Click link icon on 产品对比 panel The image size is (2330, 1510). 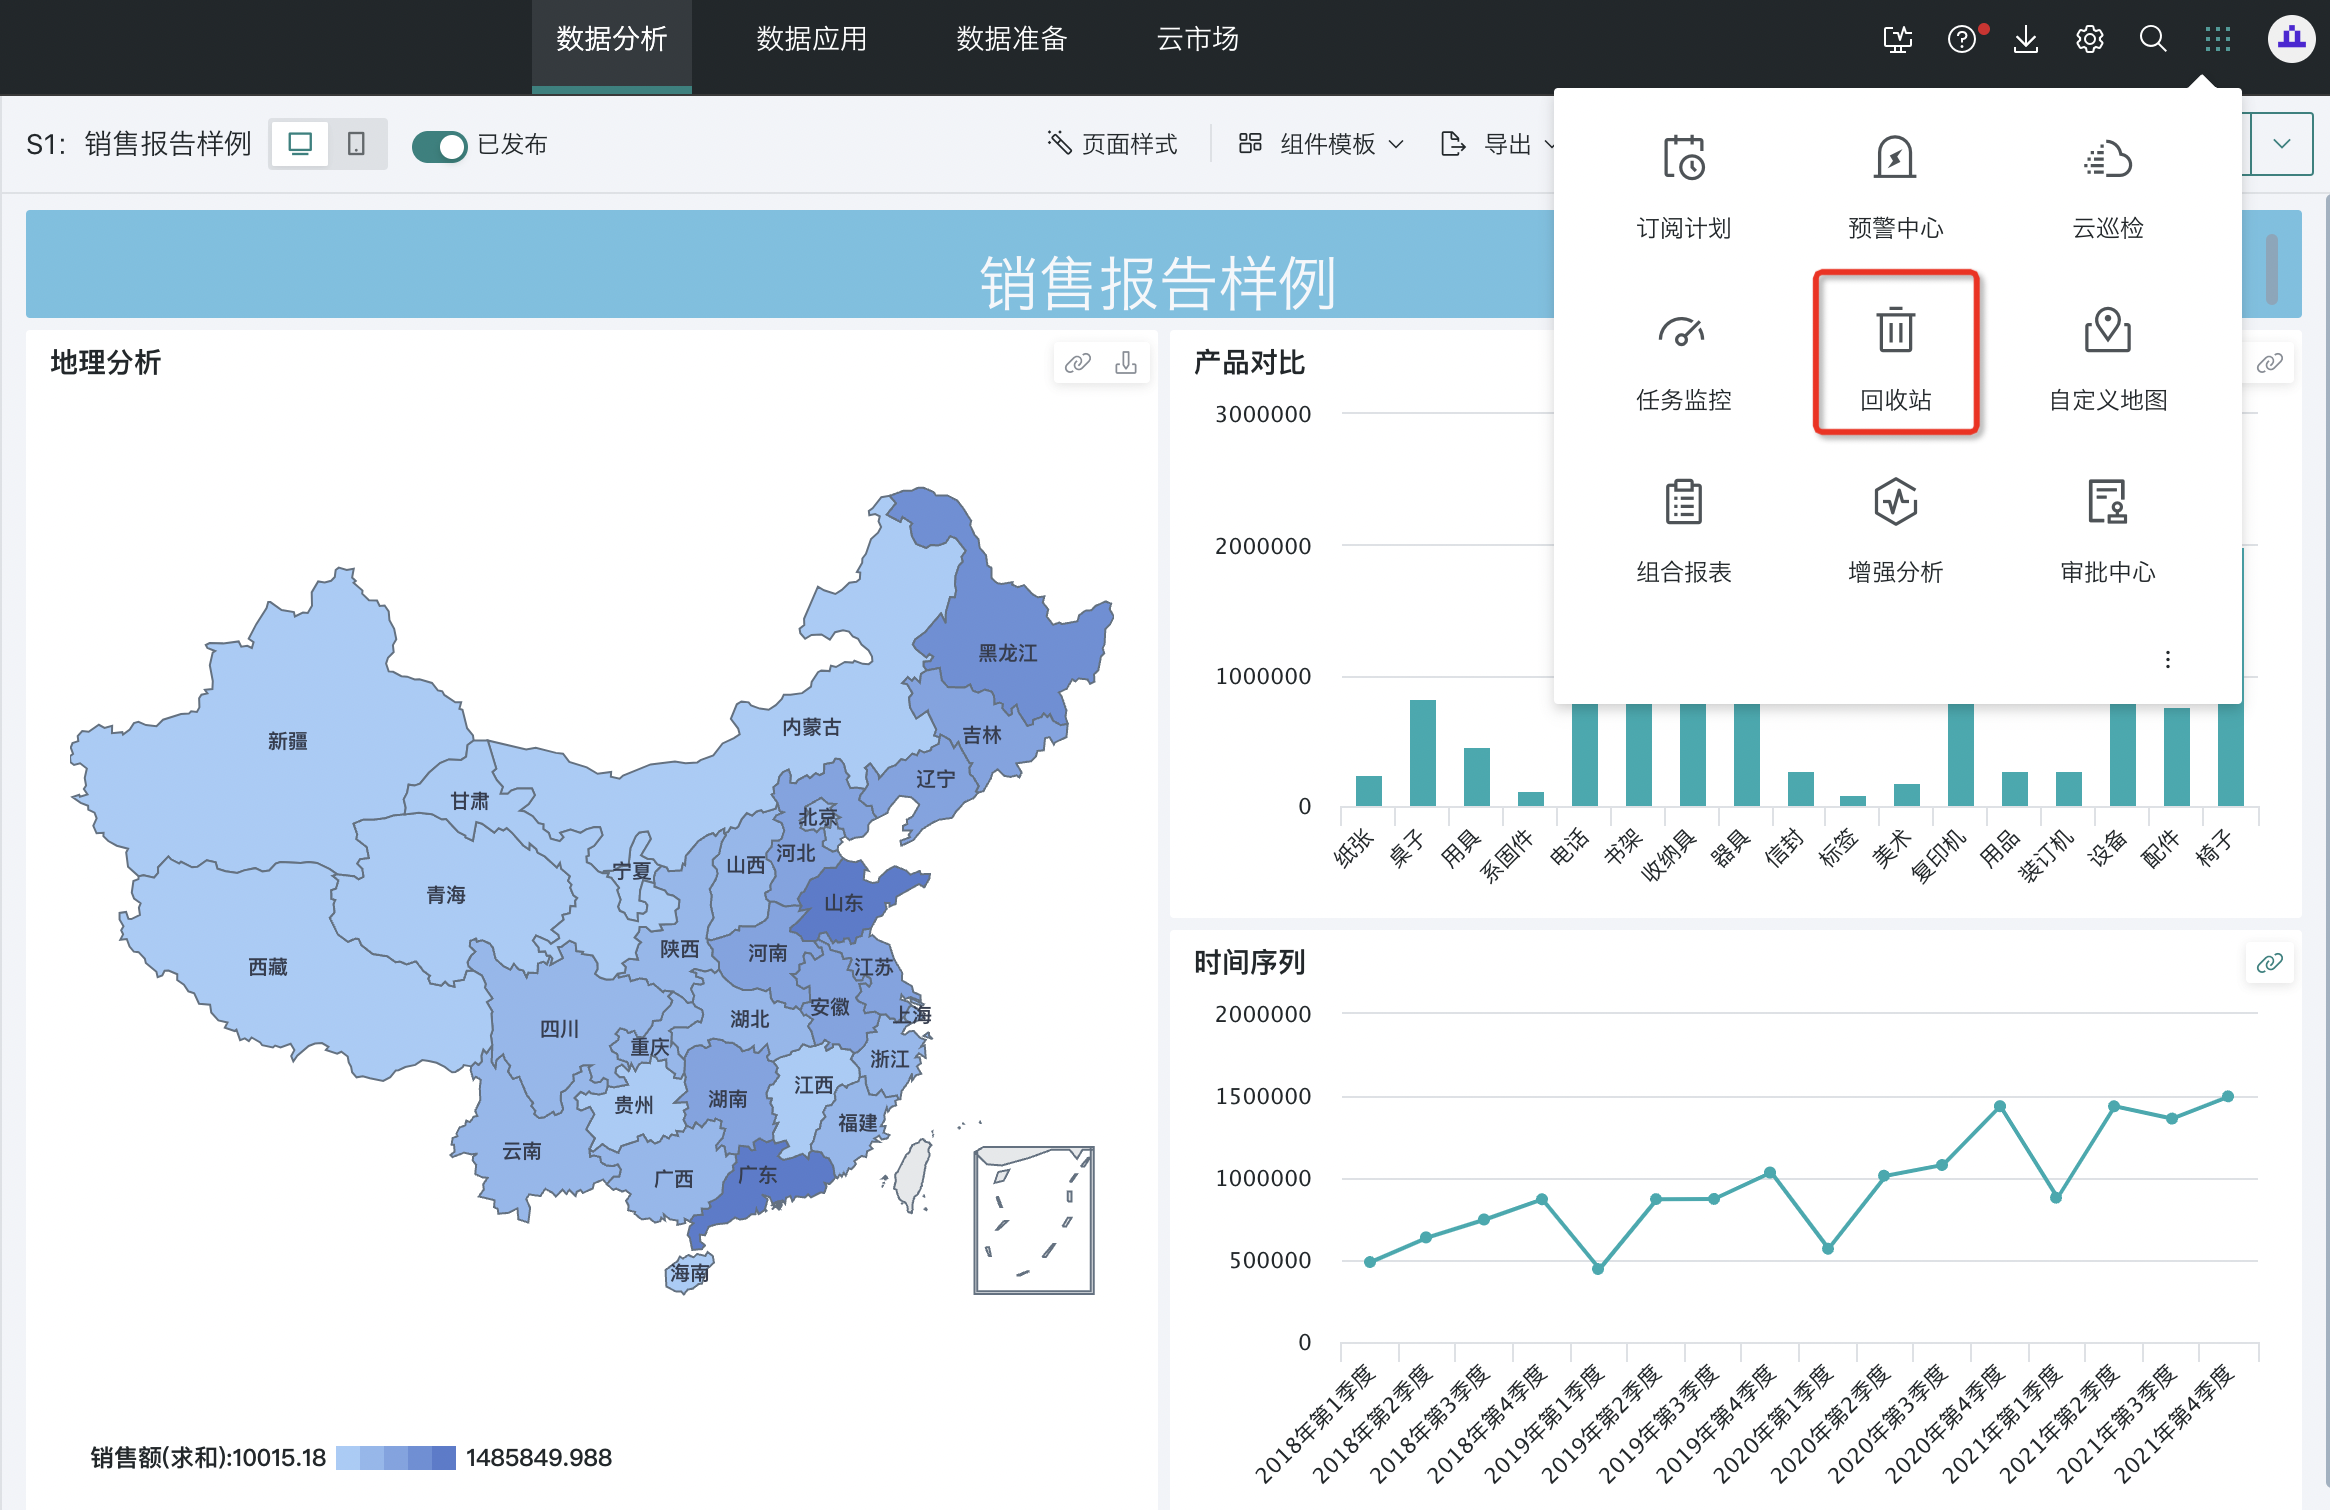tap(2269, 363)
